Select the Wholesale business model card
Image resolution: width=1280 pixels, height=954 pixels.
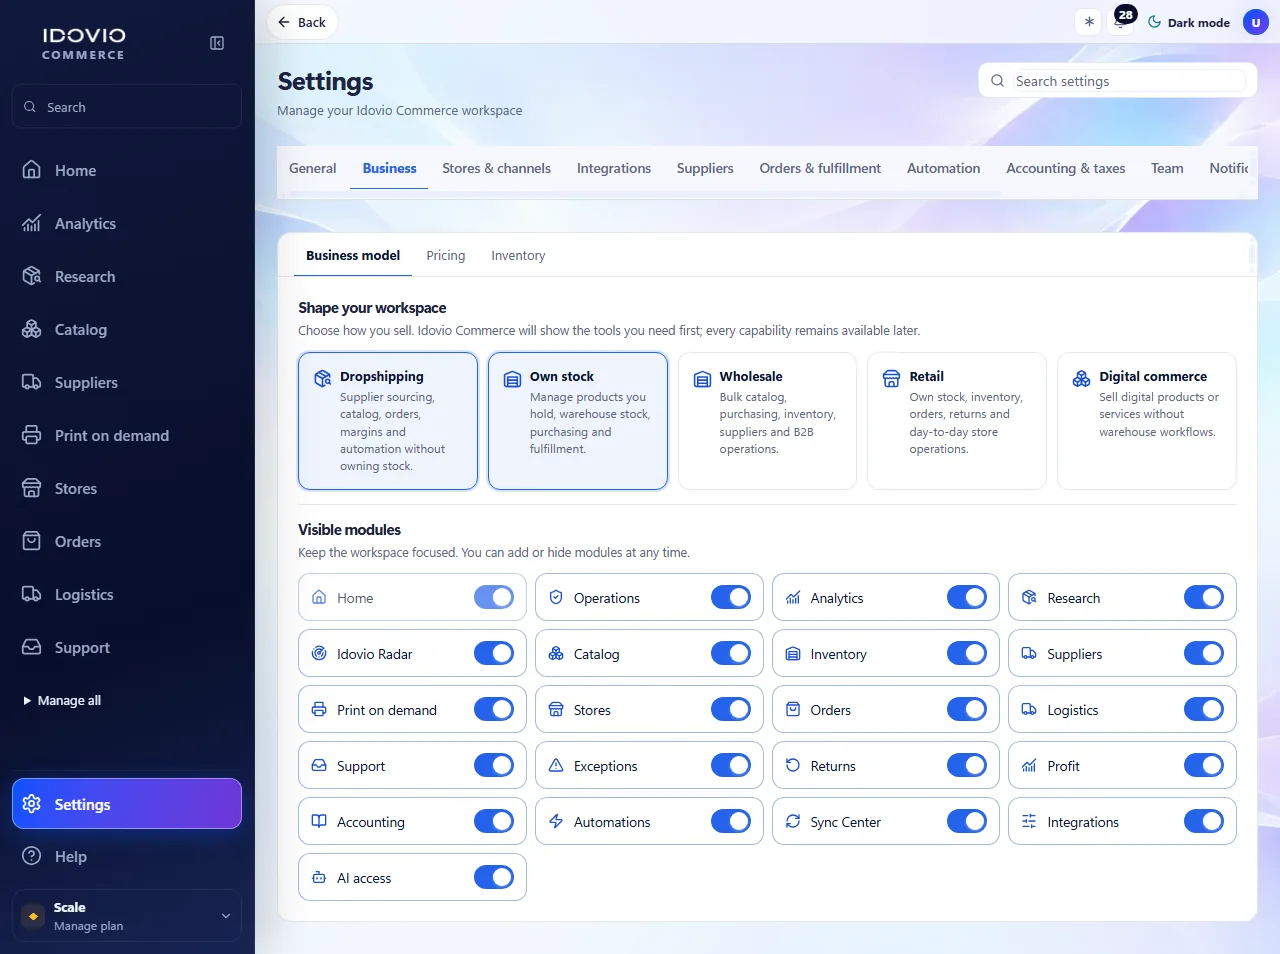point(767,421)
